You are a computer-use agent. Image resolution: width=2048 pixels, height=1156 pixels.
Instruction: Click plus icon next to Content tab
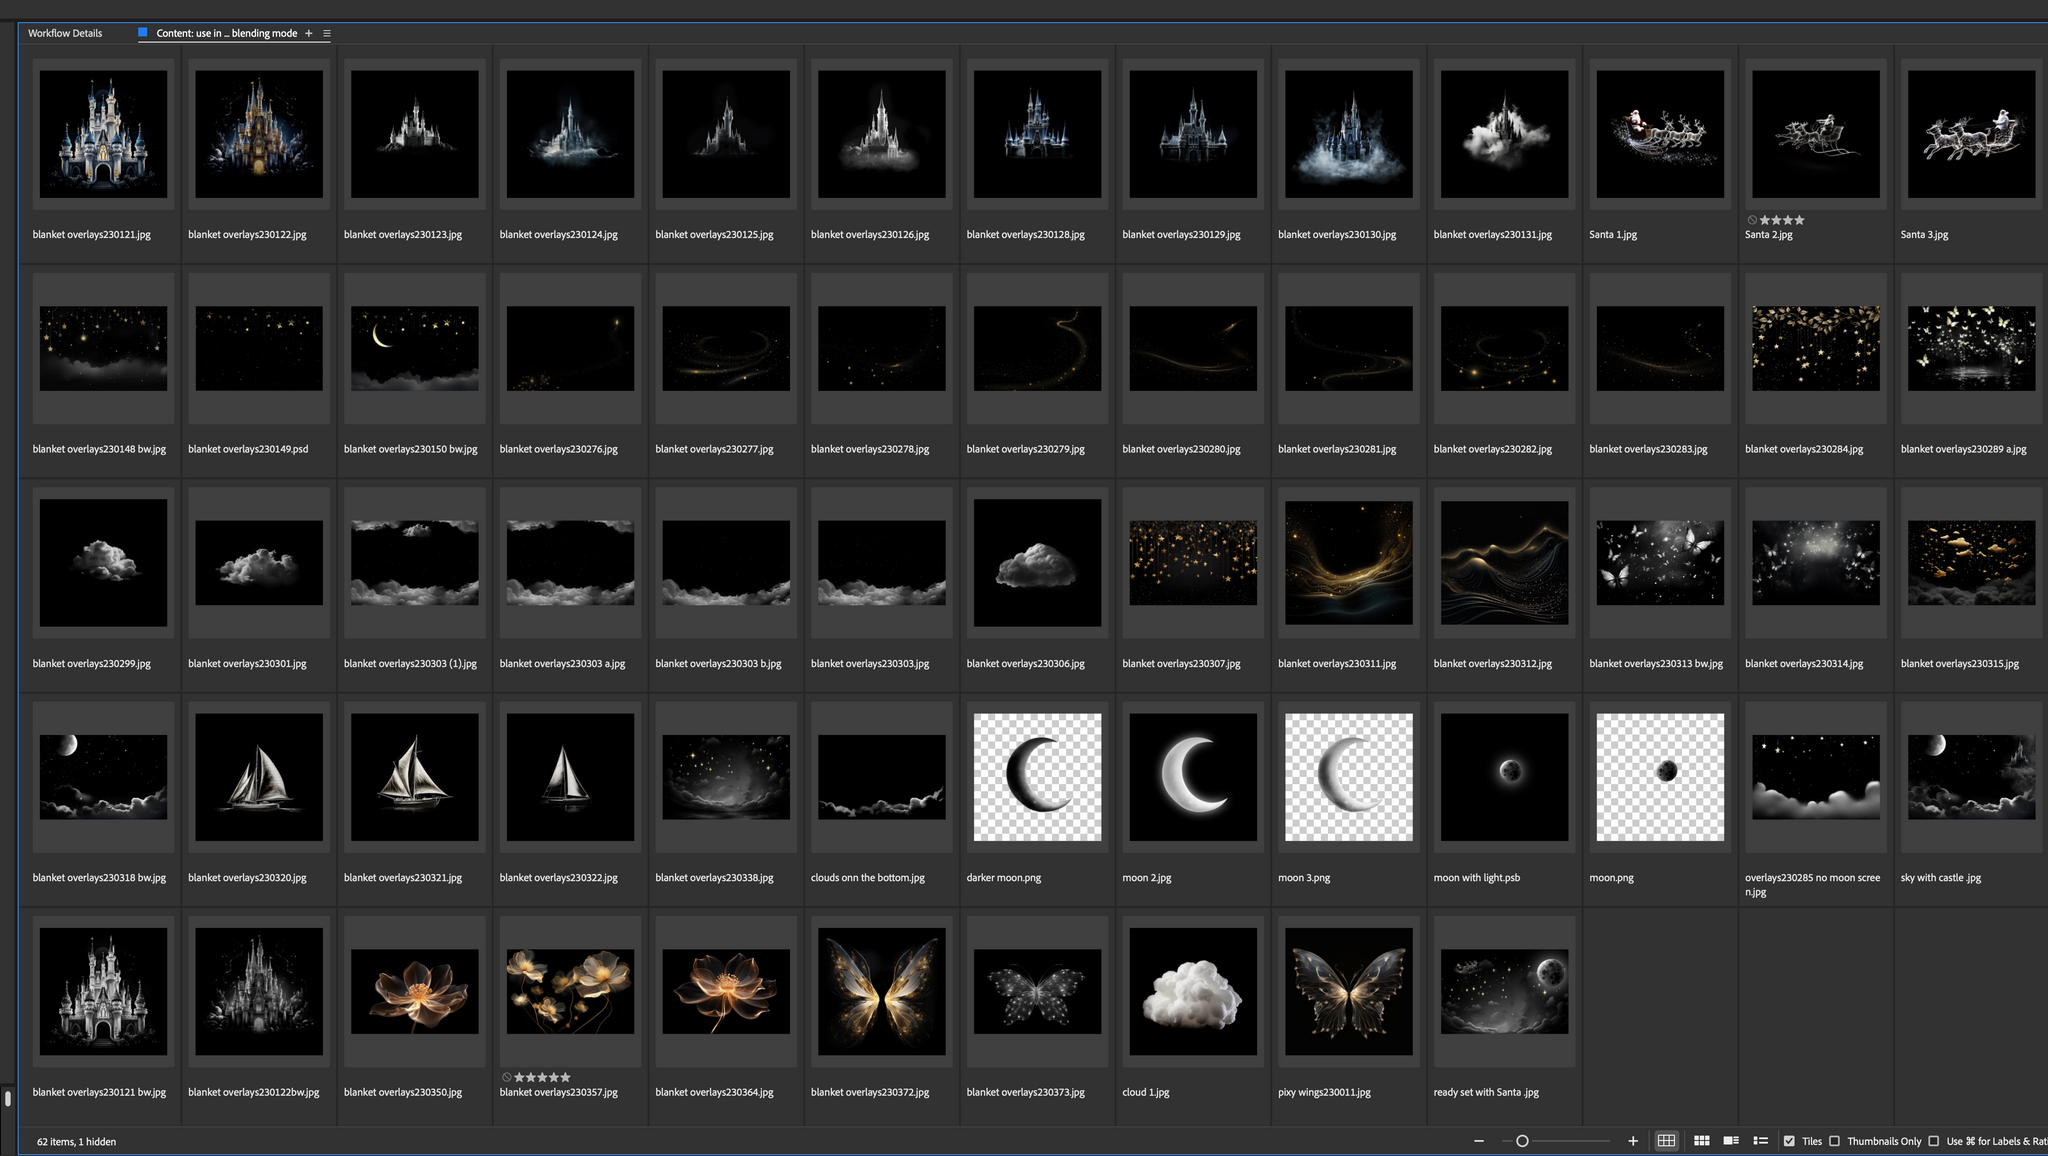coord(309,33)
